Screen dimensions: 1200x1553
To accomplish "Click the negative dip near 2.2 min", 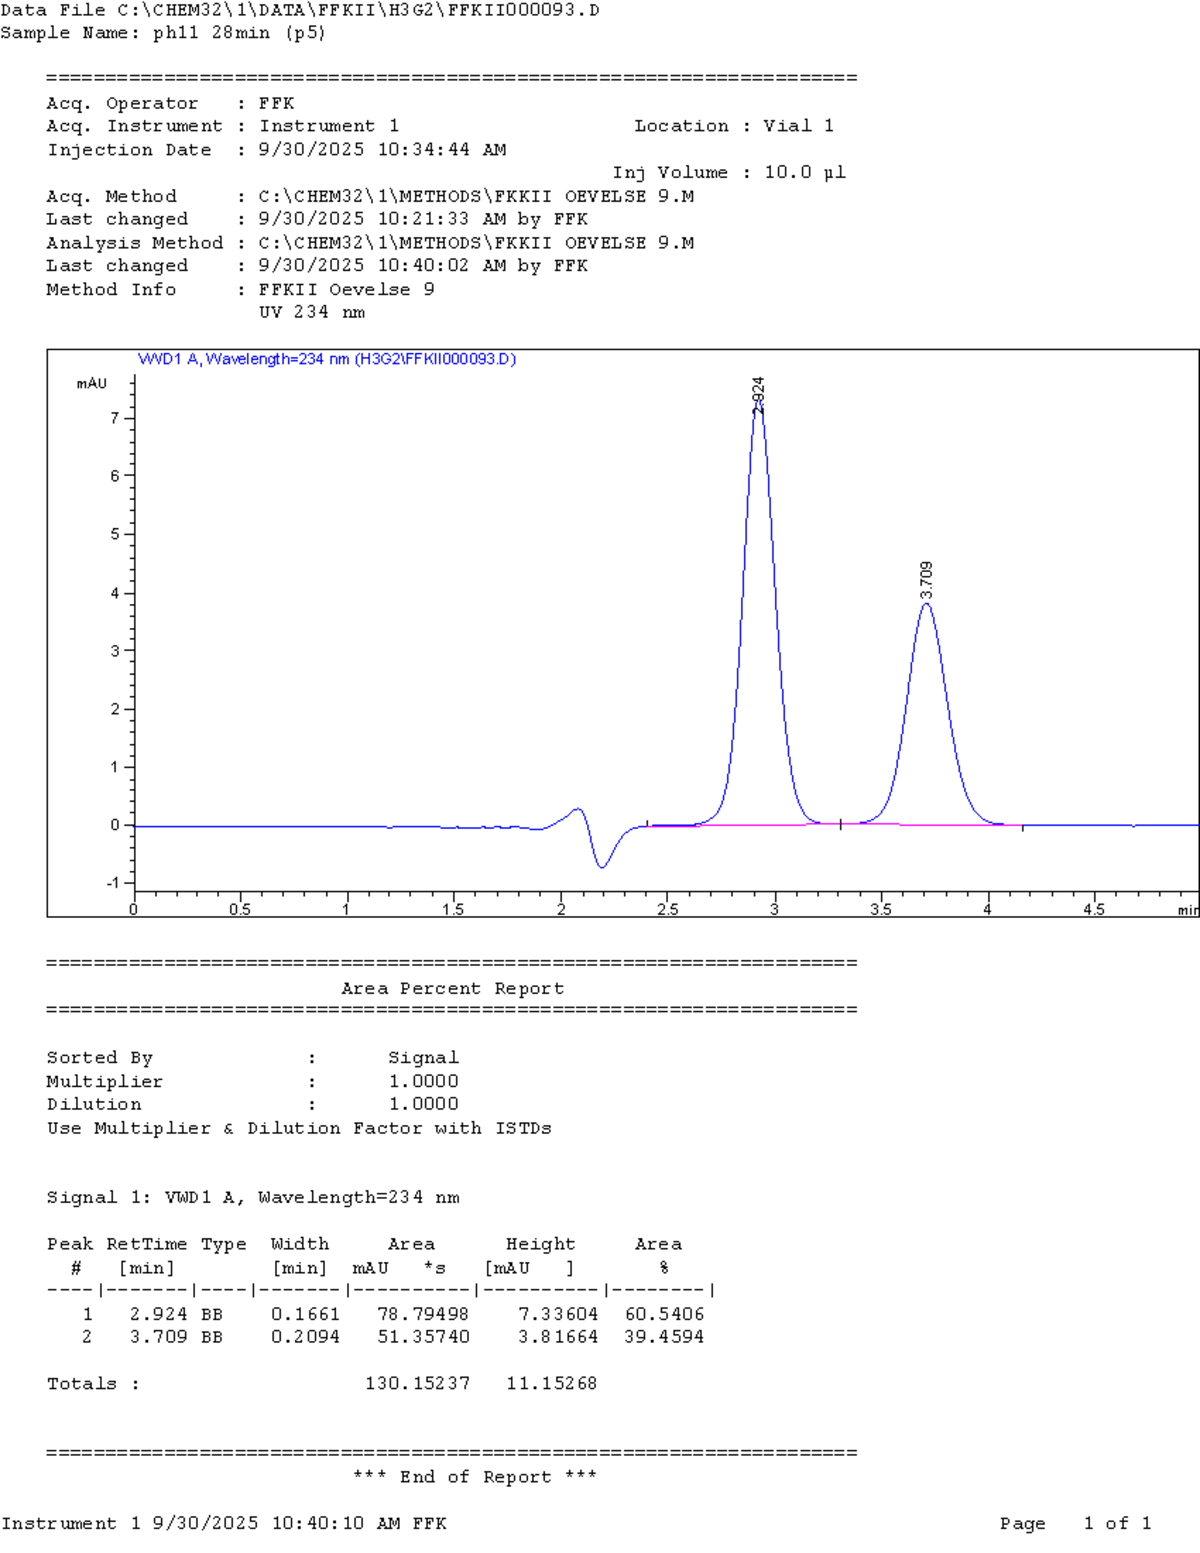I will point(602,866).
